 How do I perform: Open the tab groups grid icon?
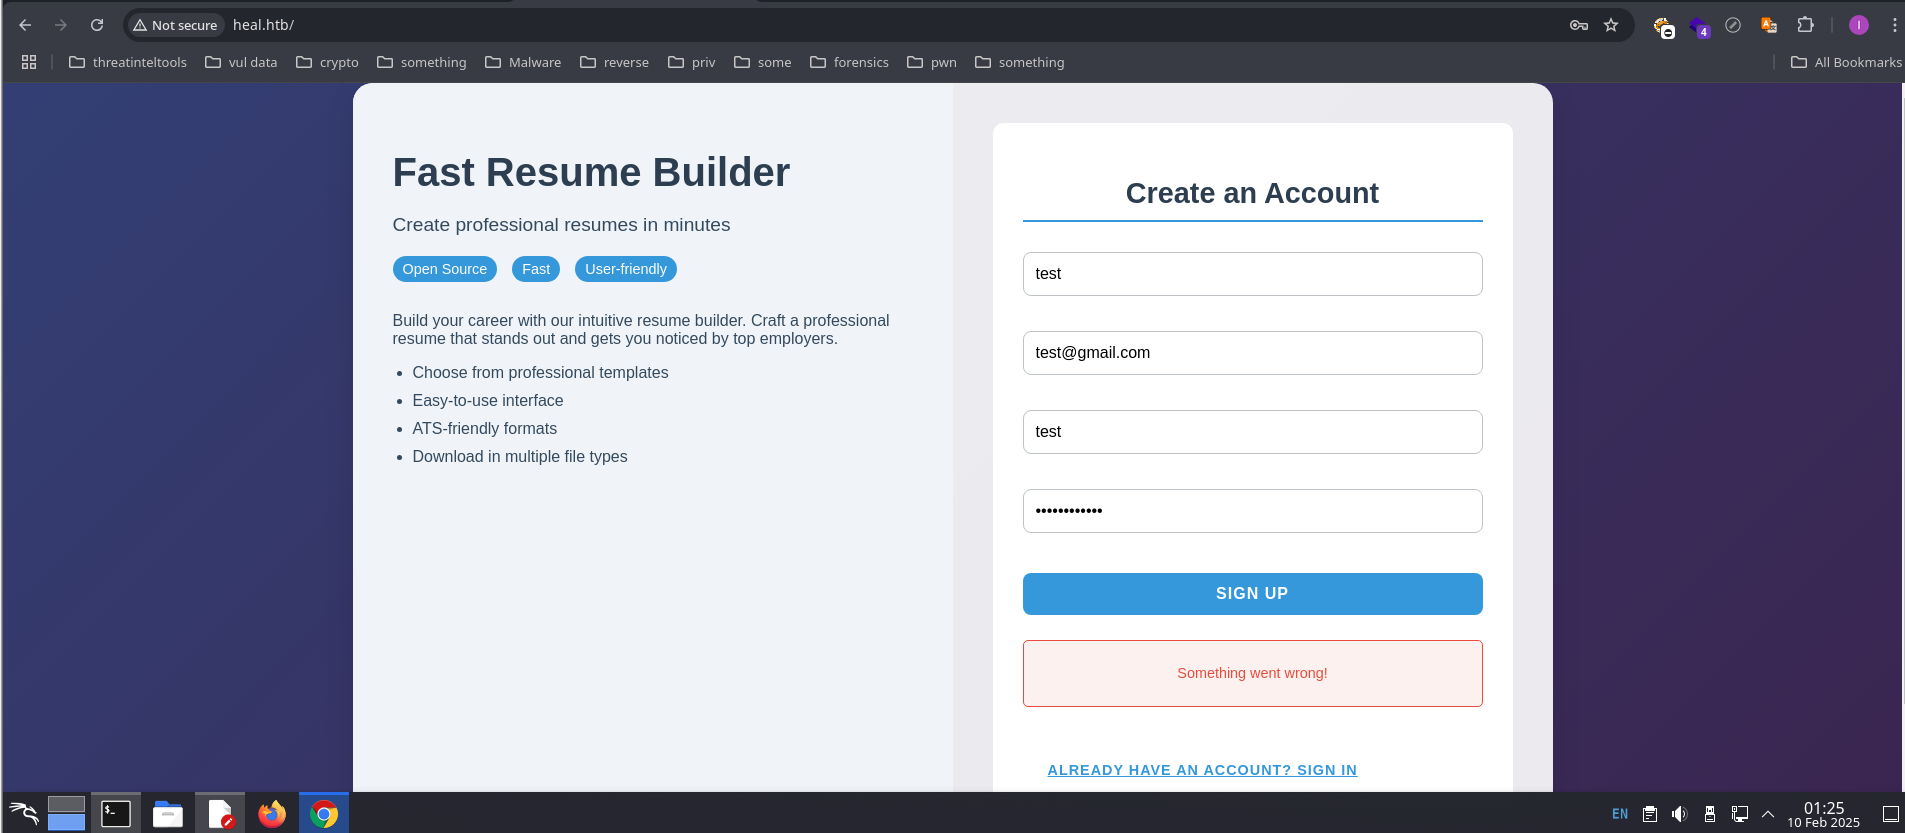29,62
